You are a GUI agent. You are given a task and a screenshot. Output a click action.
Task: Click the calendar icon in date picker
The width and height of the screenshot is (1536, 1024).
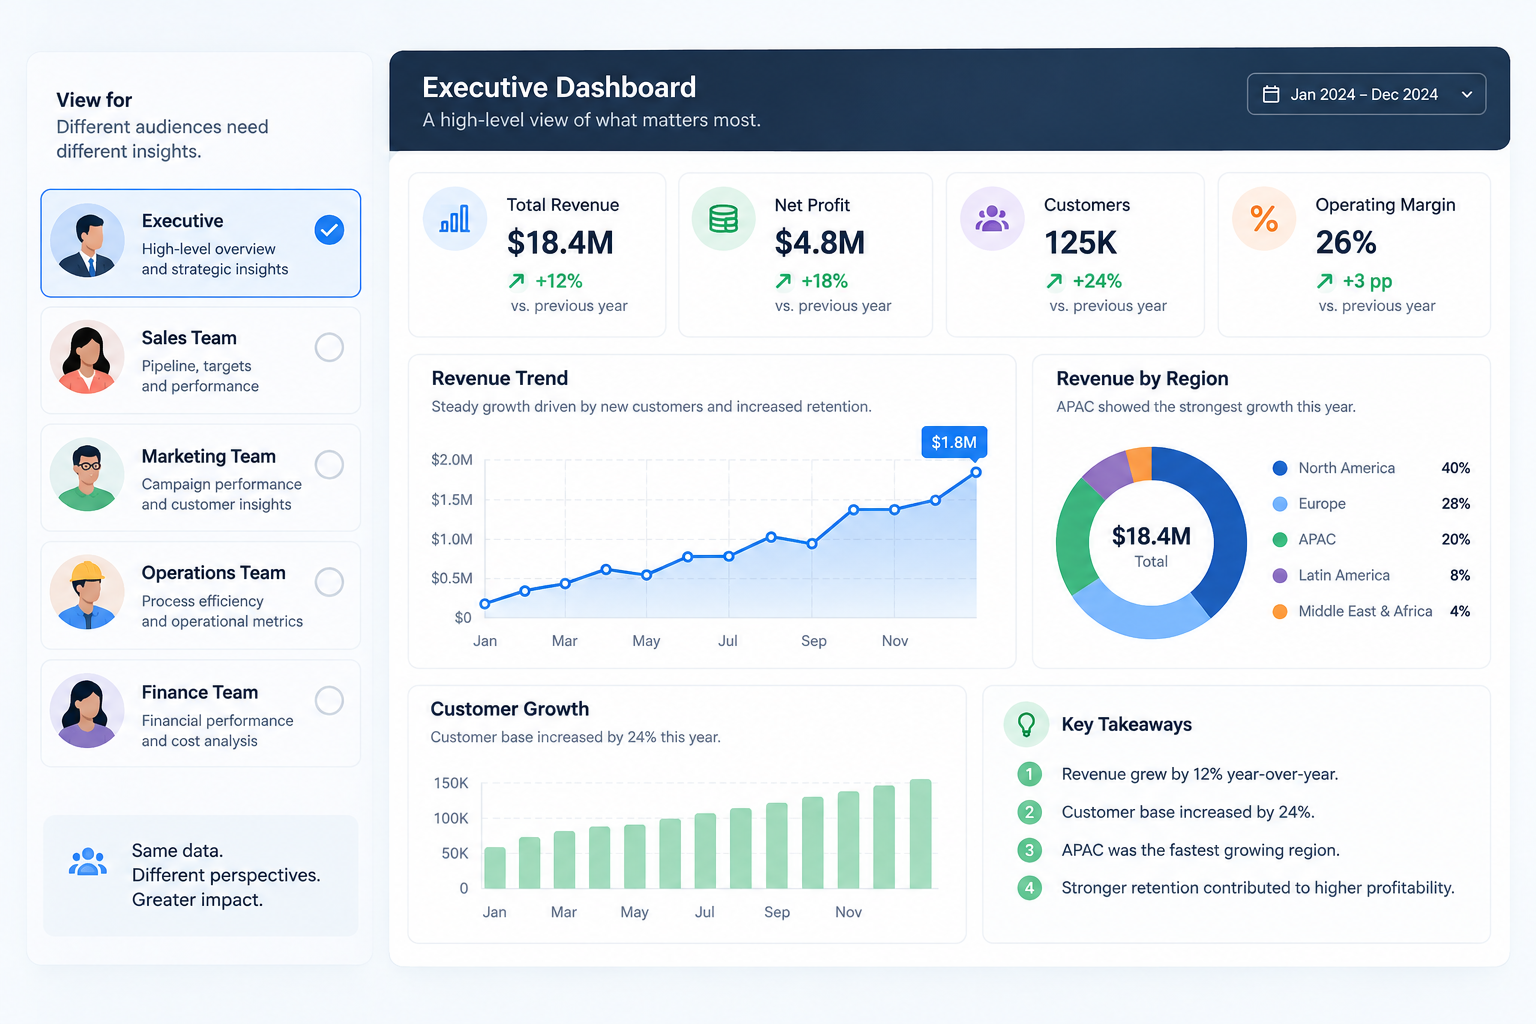tap(1271, 94)
